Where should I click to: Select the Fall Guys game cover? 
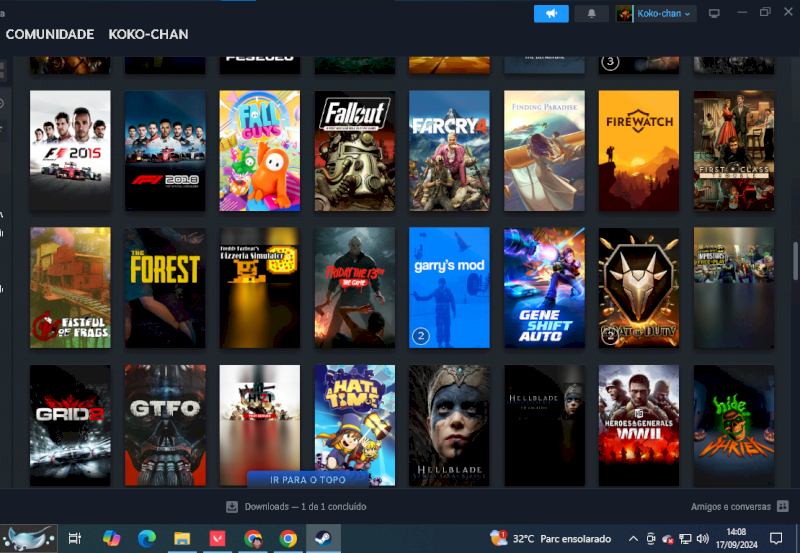click(260, 150)
